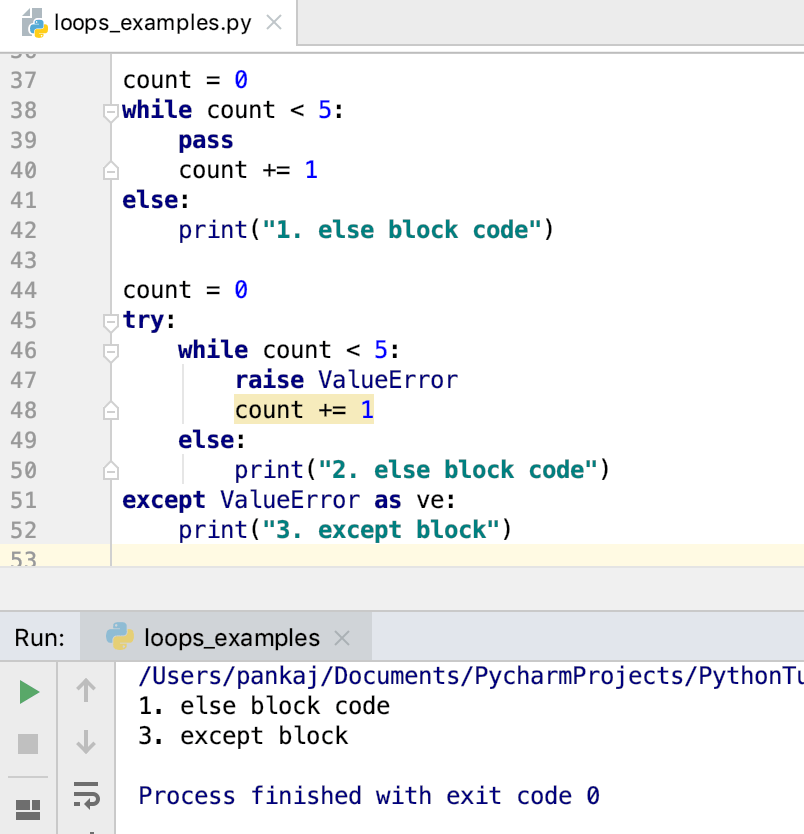Collapse the while loop fold at line 38
The width and height of the screenshot is (804, 834).
pos(110,112)
